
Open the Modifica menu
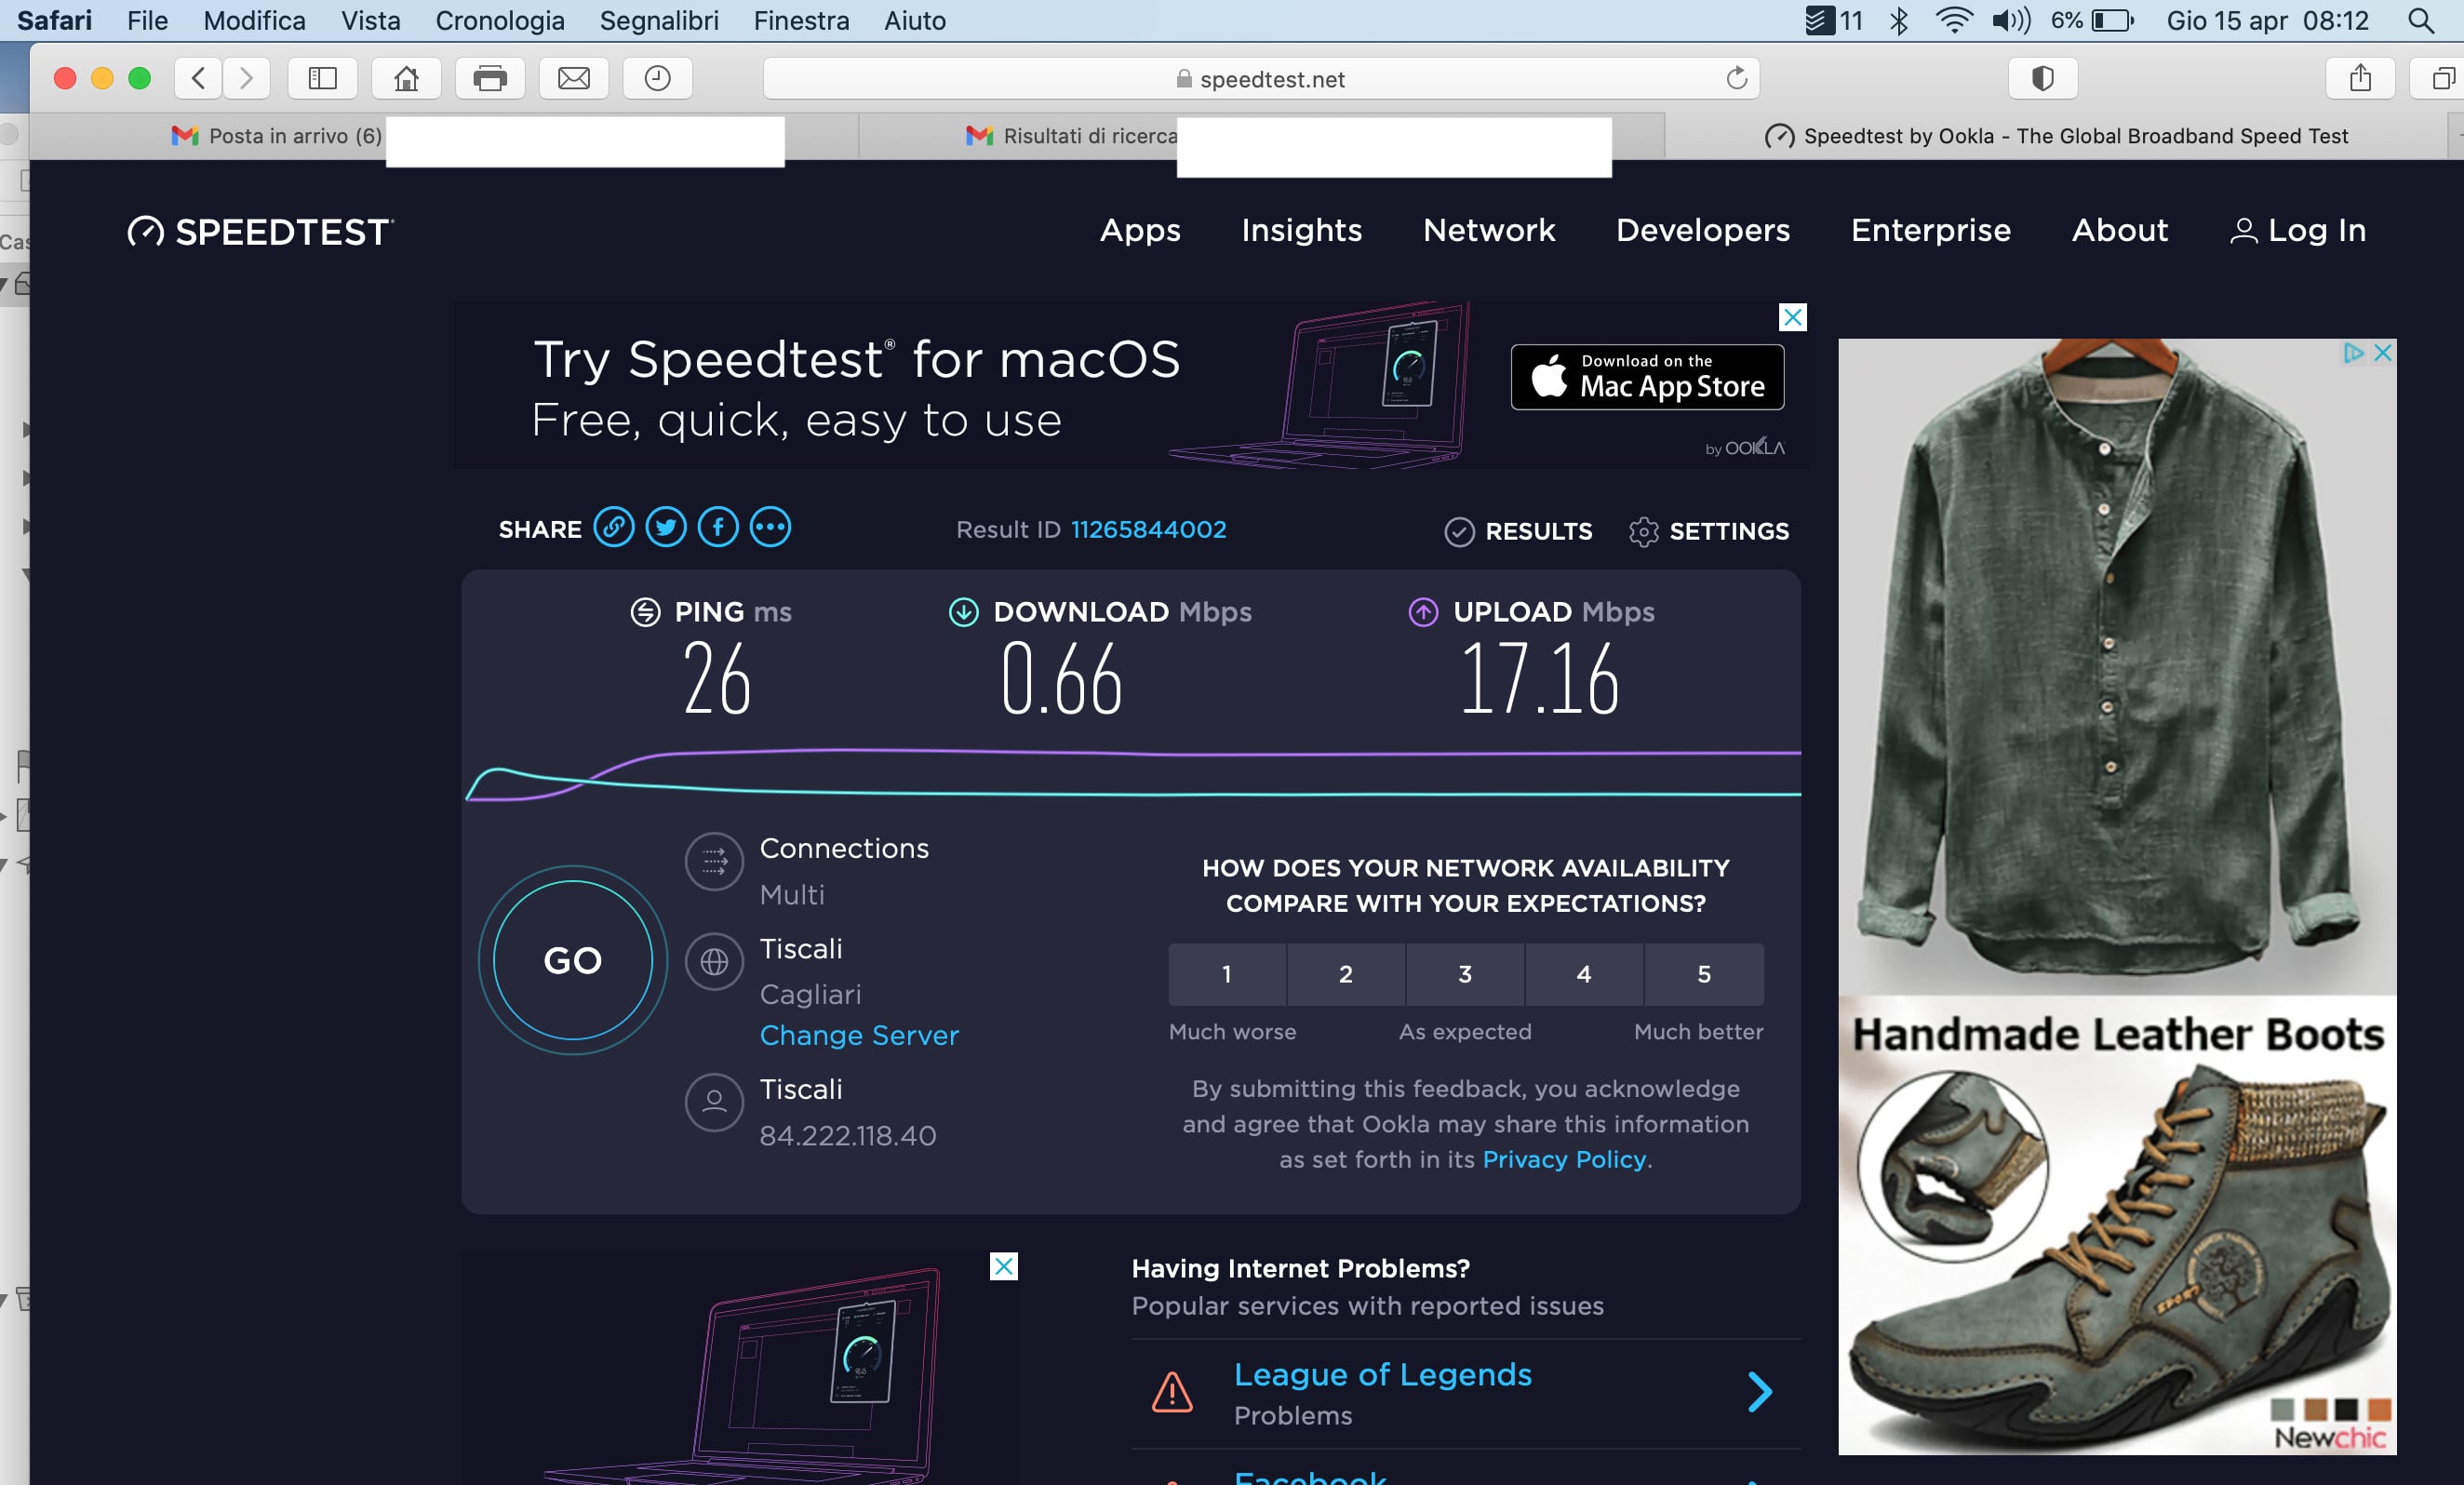(254, 21)
